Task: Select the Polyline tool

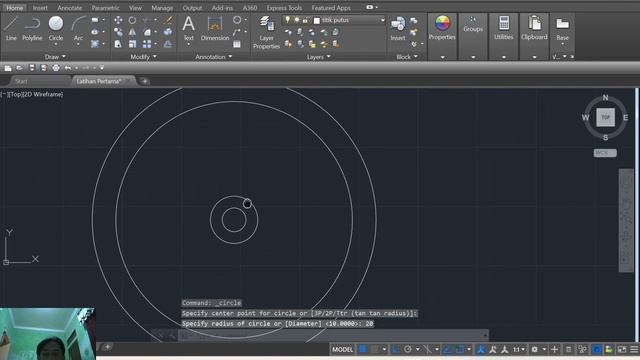Action: click(x=32, y=28)
